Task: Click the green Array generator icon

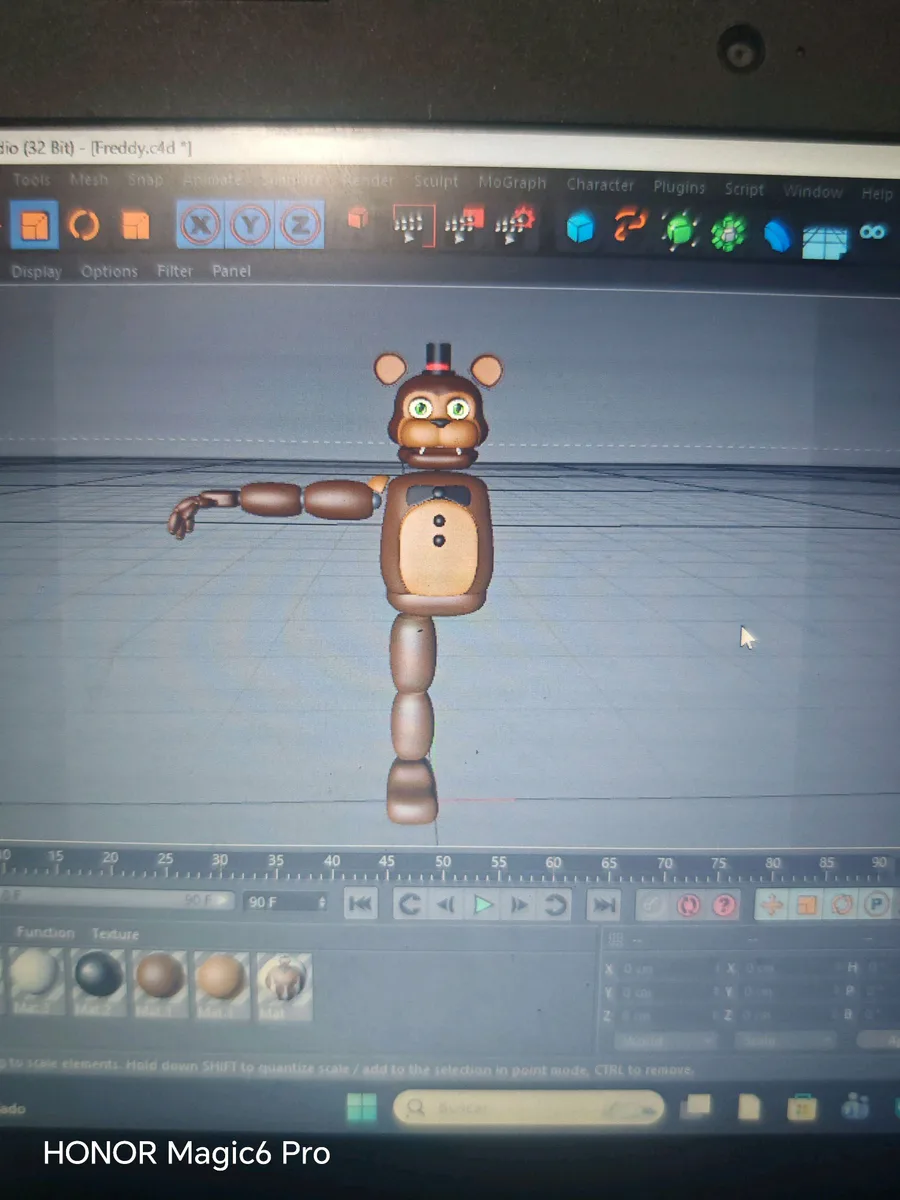Action: click(x=729, y=232)
